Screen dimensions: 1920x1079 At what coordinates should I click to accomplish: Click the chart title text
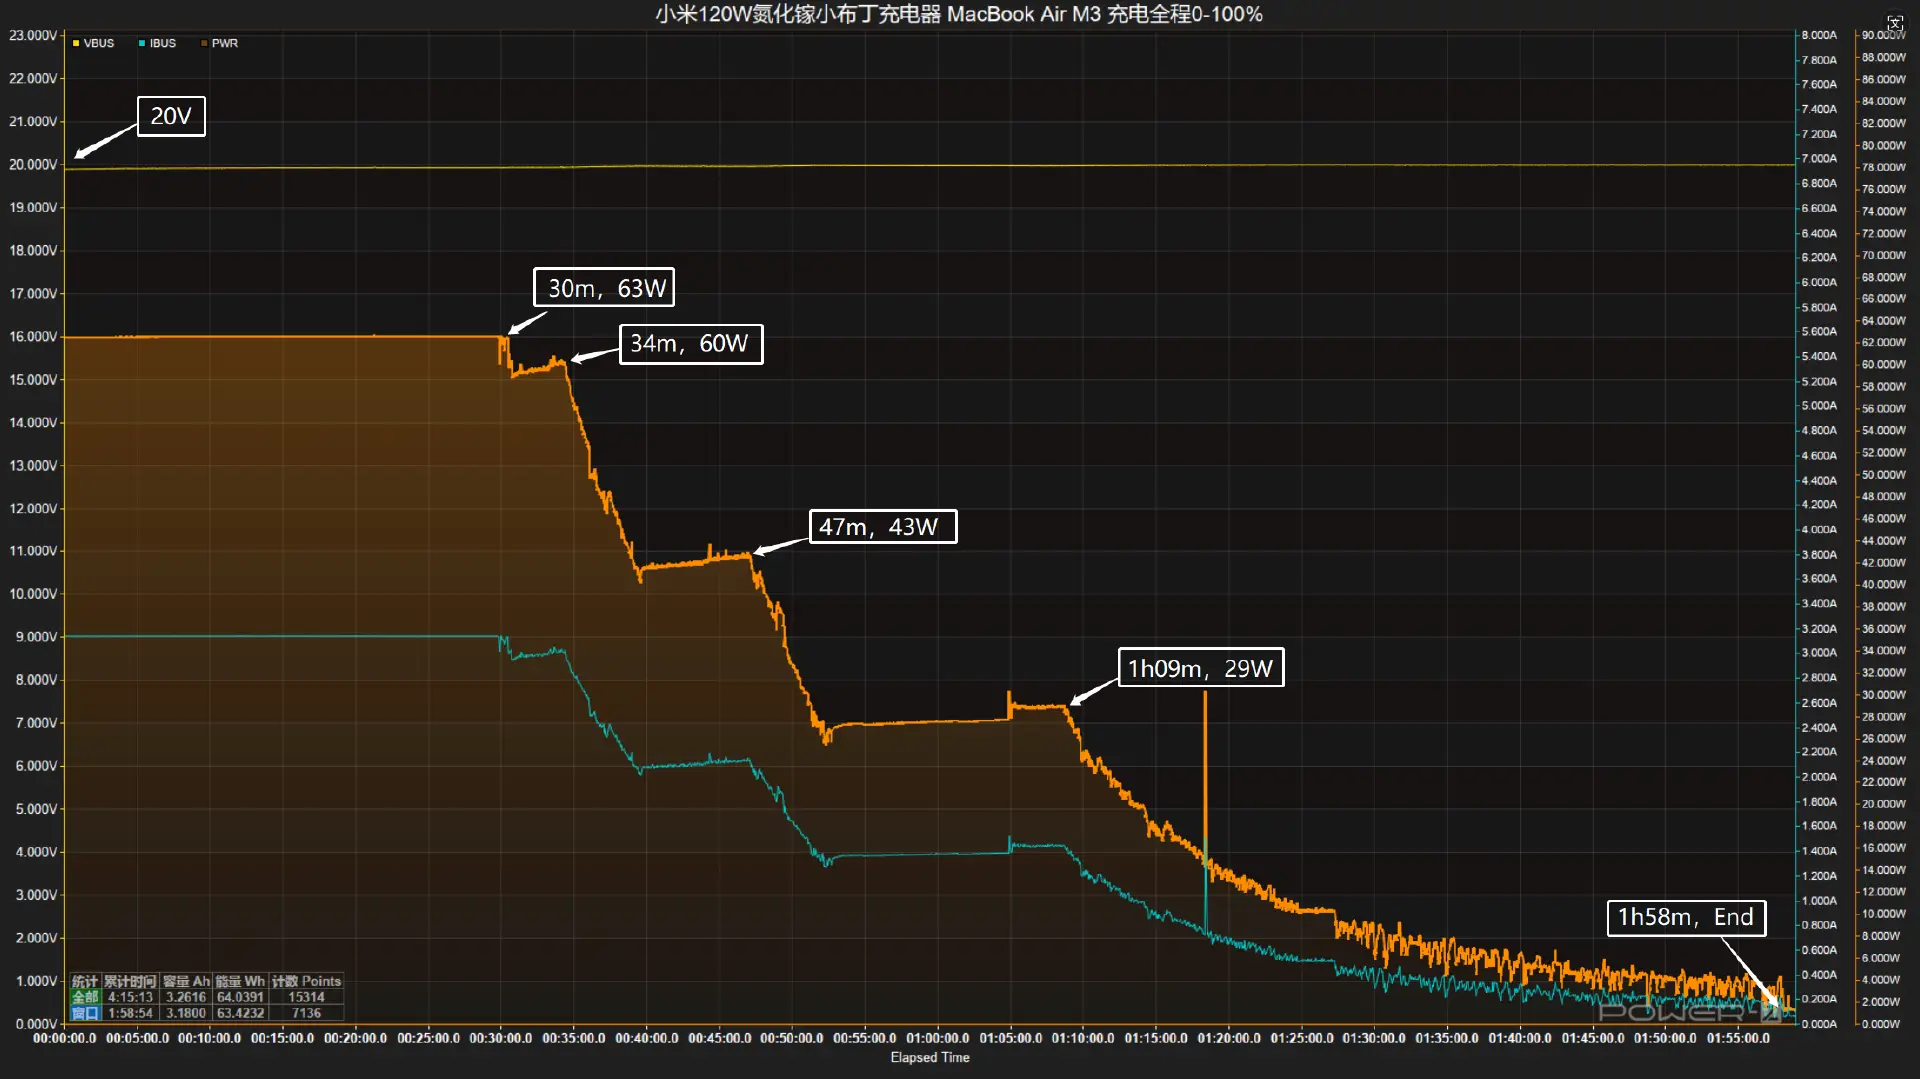click(959, 14)
